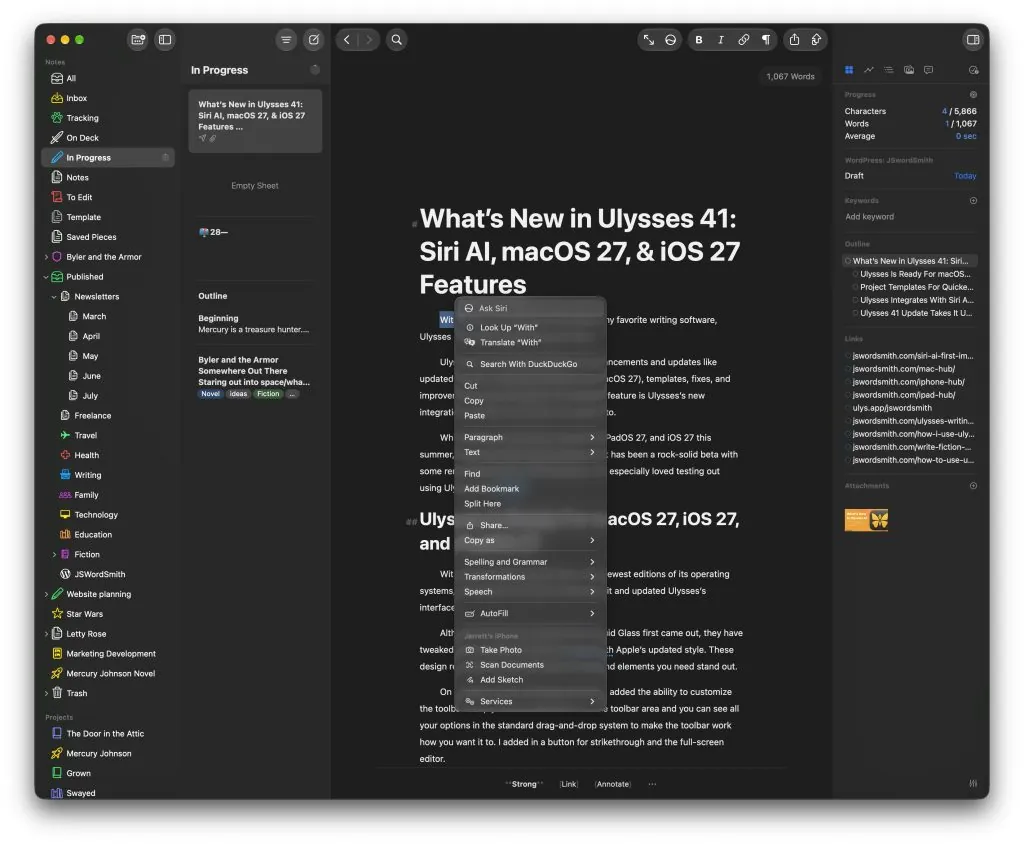This screenshot has height=845, width=1024.
Task: Open quick export / publish icon
Action: (x=816, y=40)
